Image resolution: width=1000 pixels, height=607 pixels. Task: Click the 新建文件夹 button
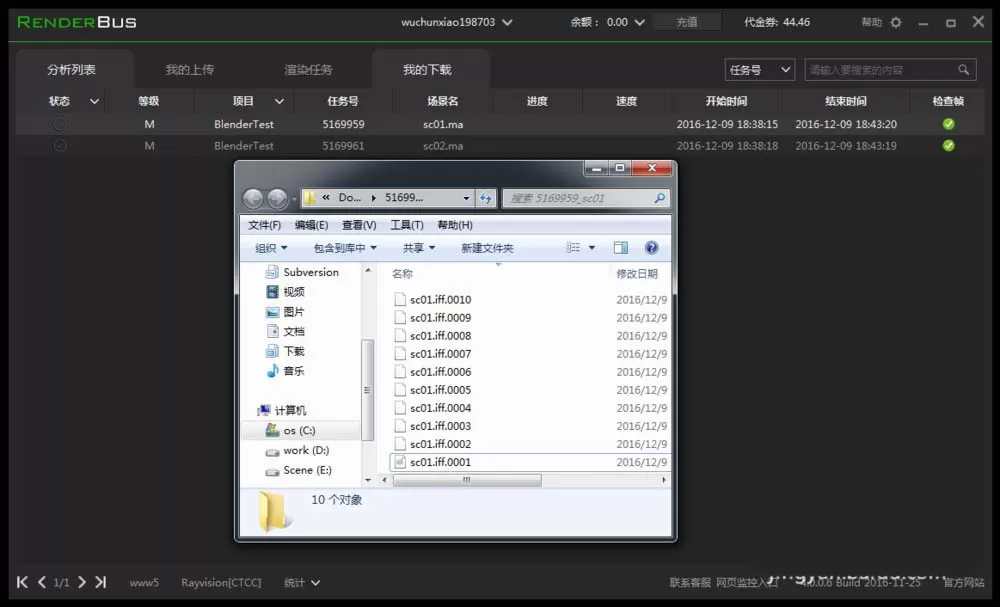click(x=487, y=247)
